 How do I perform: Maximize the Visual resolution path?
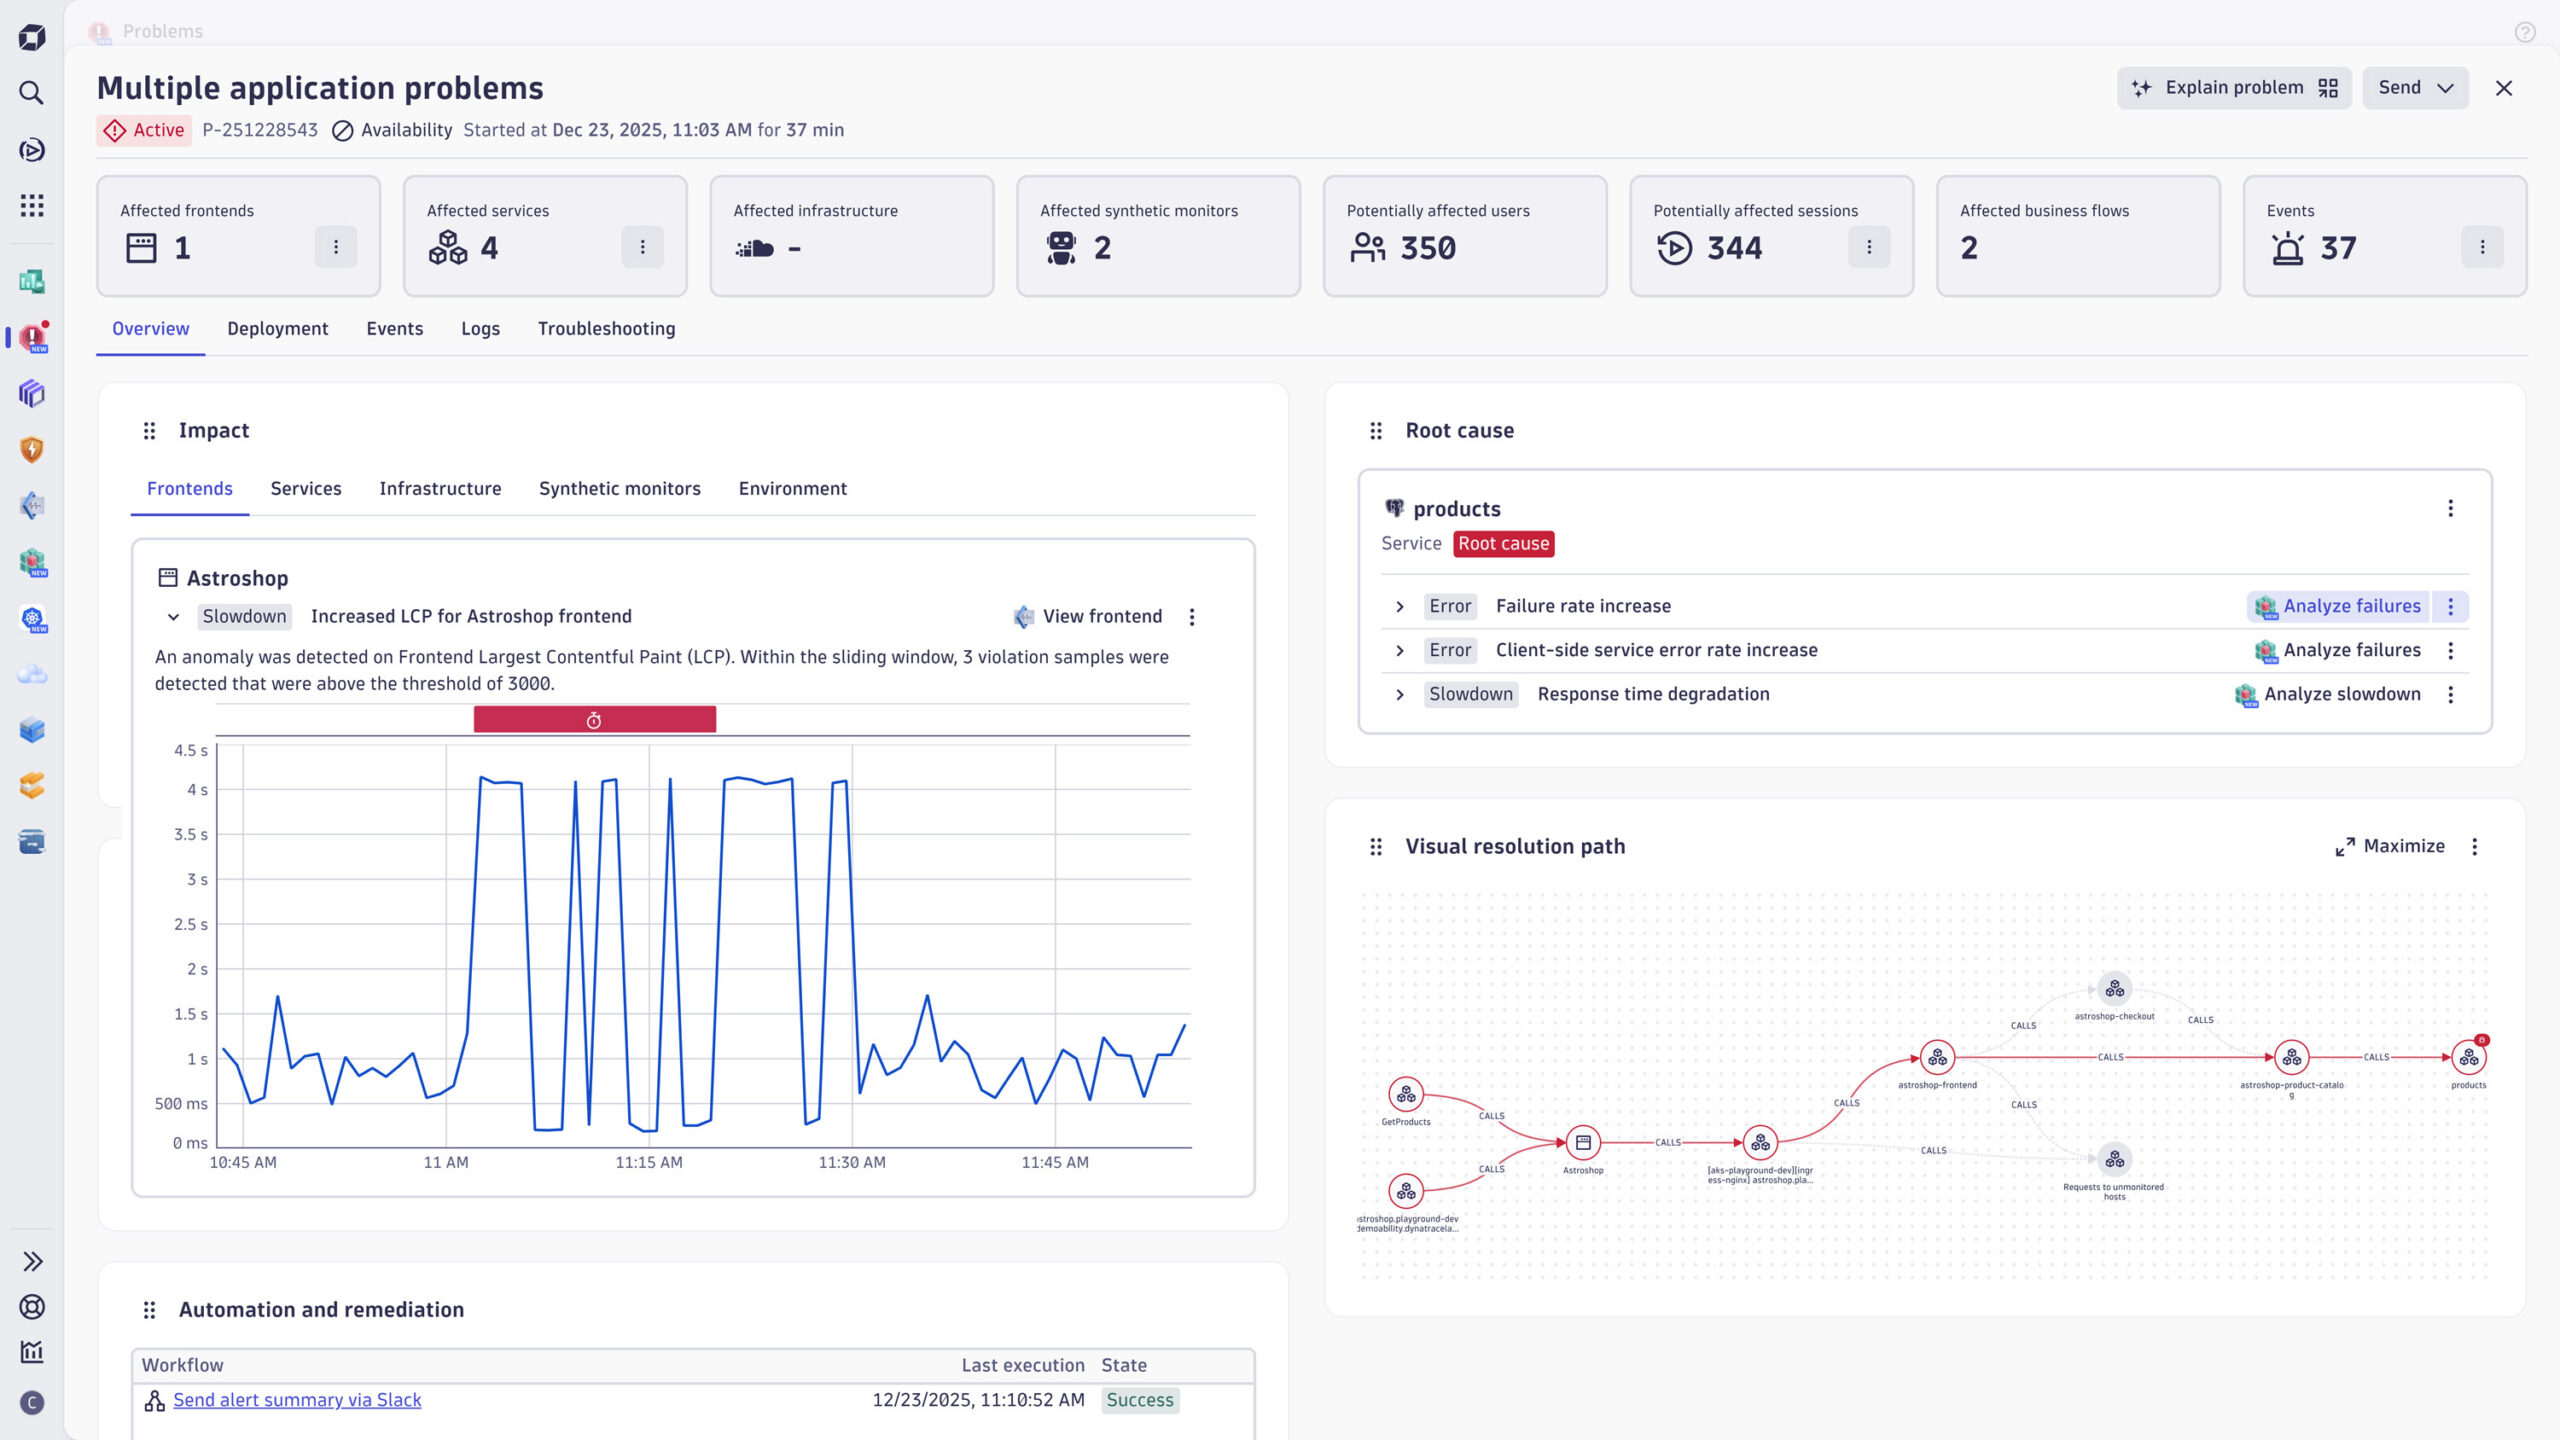pos(2389,847)
